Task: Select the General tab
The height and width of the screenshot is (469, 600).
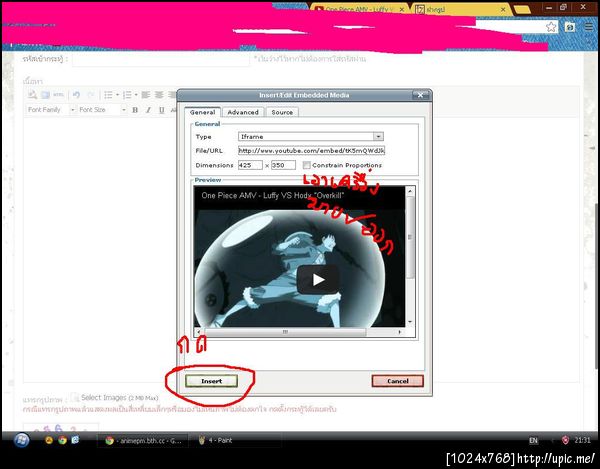Action: [x=202, y=112]
